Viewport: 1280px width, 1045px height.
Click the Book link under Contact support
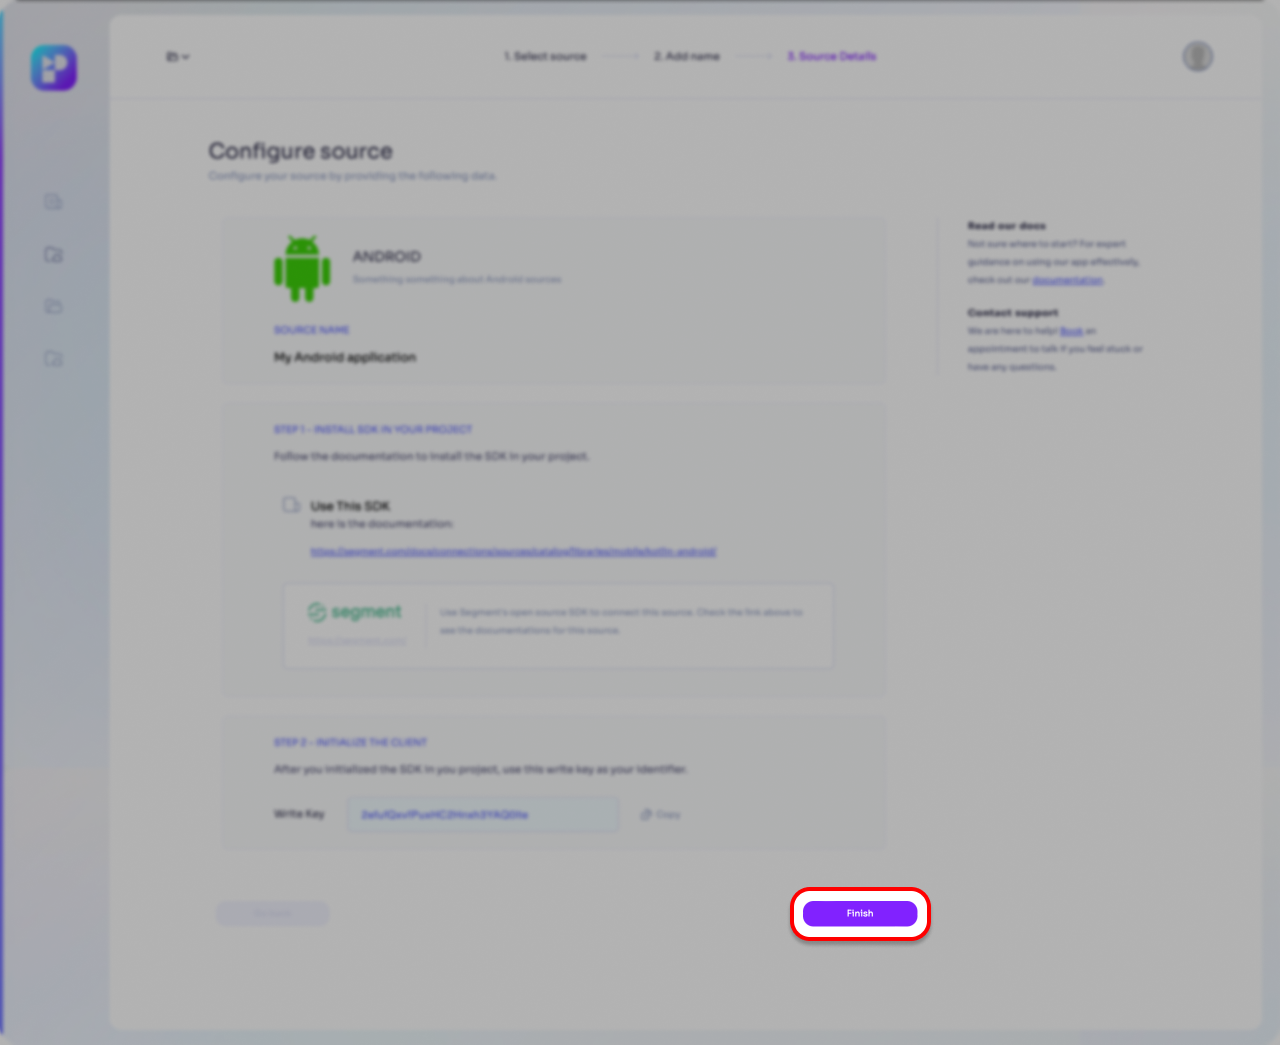click(x=1071, y=331)
